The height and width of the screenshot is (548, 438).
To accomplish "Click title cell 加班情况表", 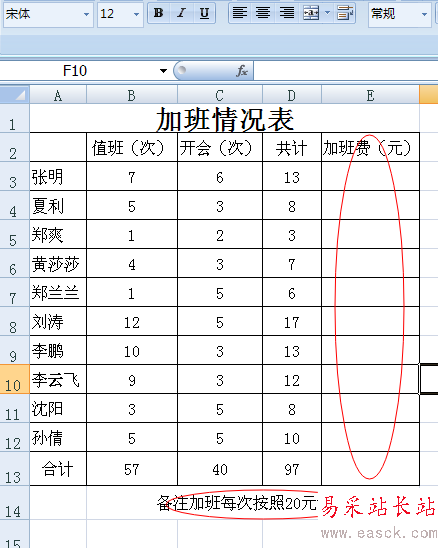I will tap(225, 118).
